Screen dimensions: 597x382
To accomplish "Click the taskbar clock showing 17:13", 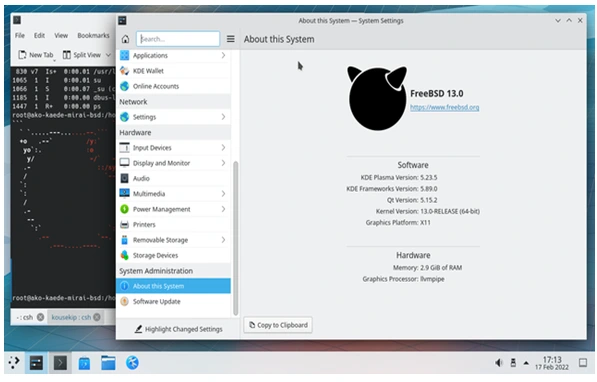I will coord(552,363).
